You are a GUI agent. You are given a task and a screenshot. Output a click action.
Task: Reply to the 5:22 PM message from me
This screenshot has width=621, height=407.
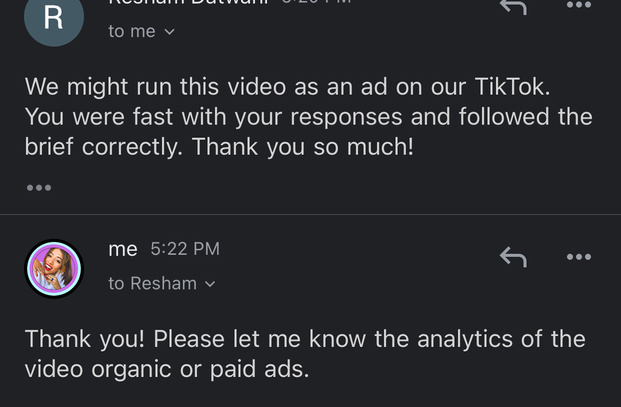513,257
